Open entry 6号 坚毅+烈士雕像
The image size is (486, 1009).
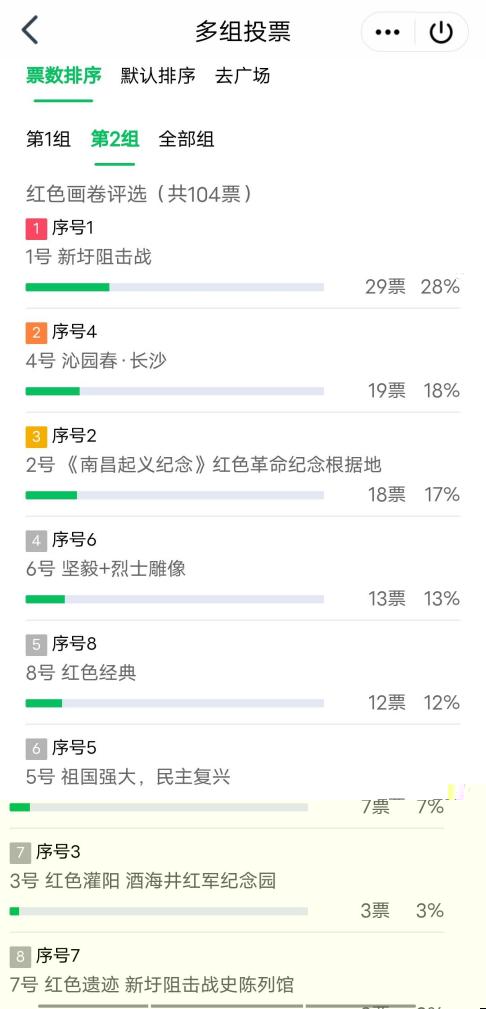click(x=106, y=569)
